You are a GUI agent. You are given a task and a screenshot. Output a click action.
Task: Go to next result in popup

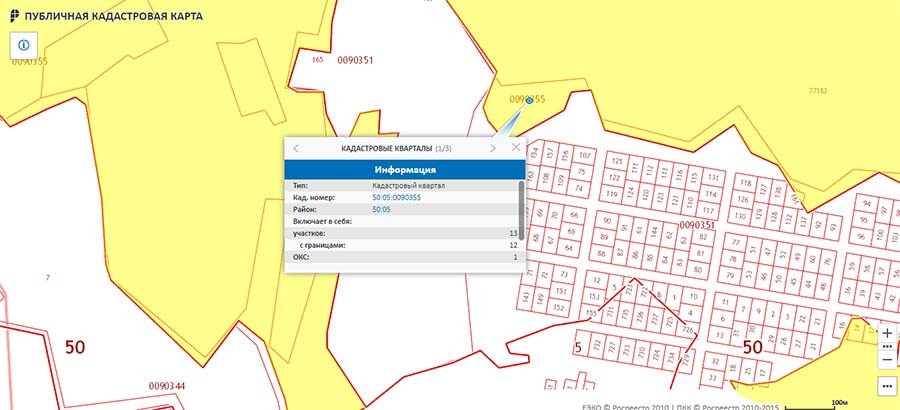[x=492, y=148]
